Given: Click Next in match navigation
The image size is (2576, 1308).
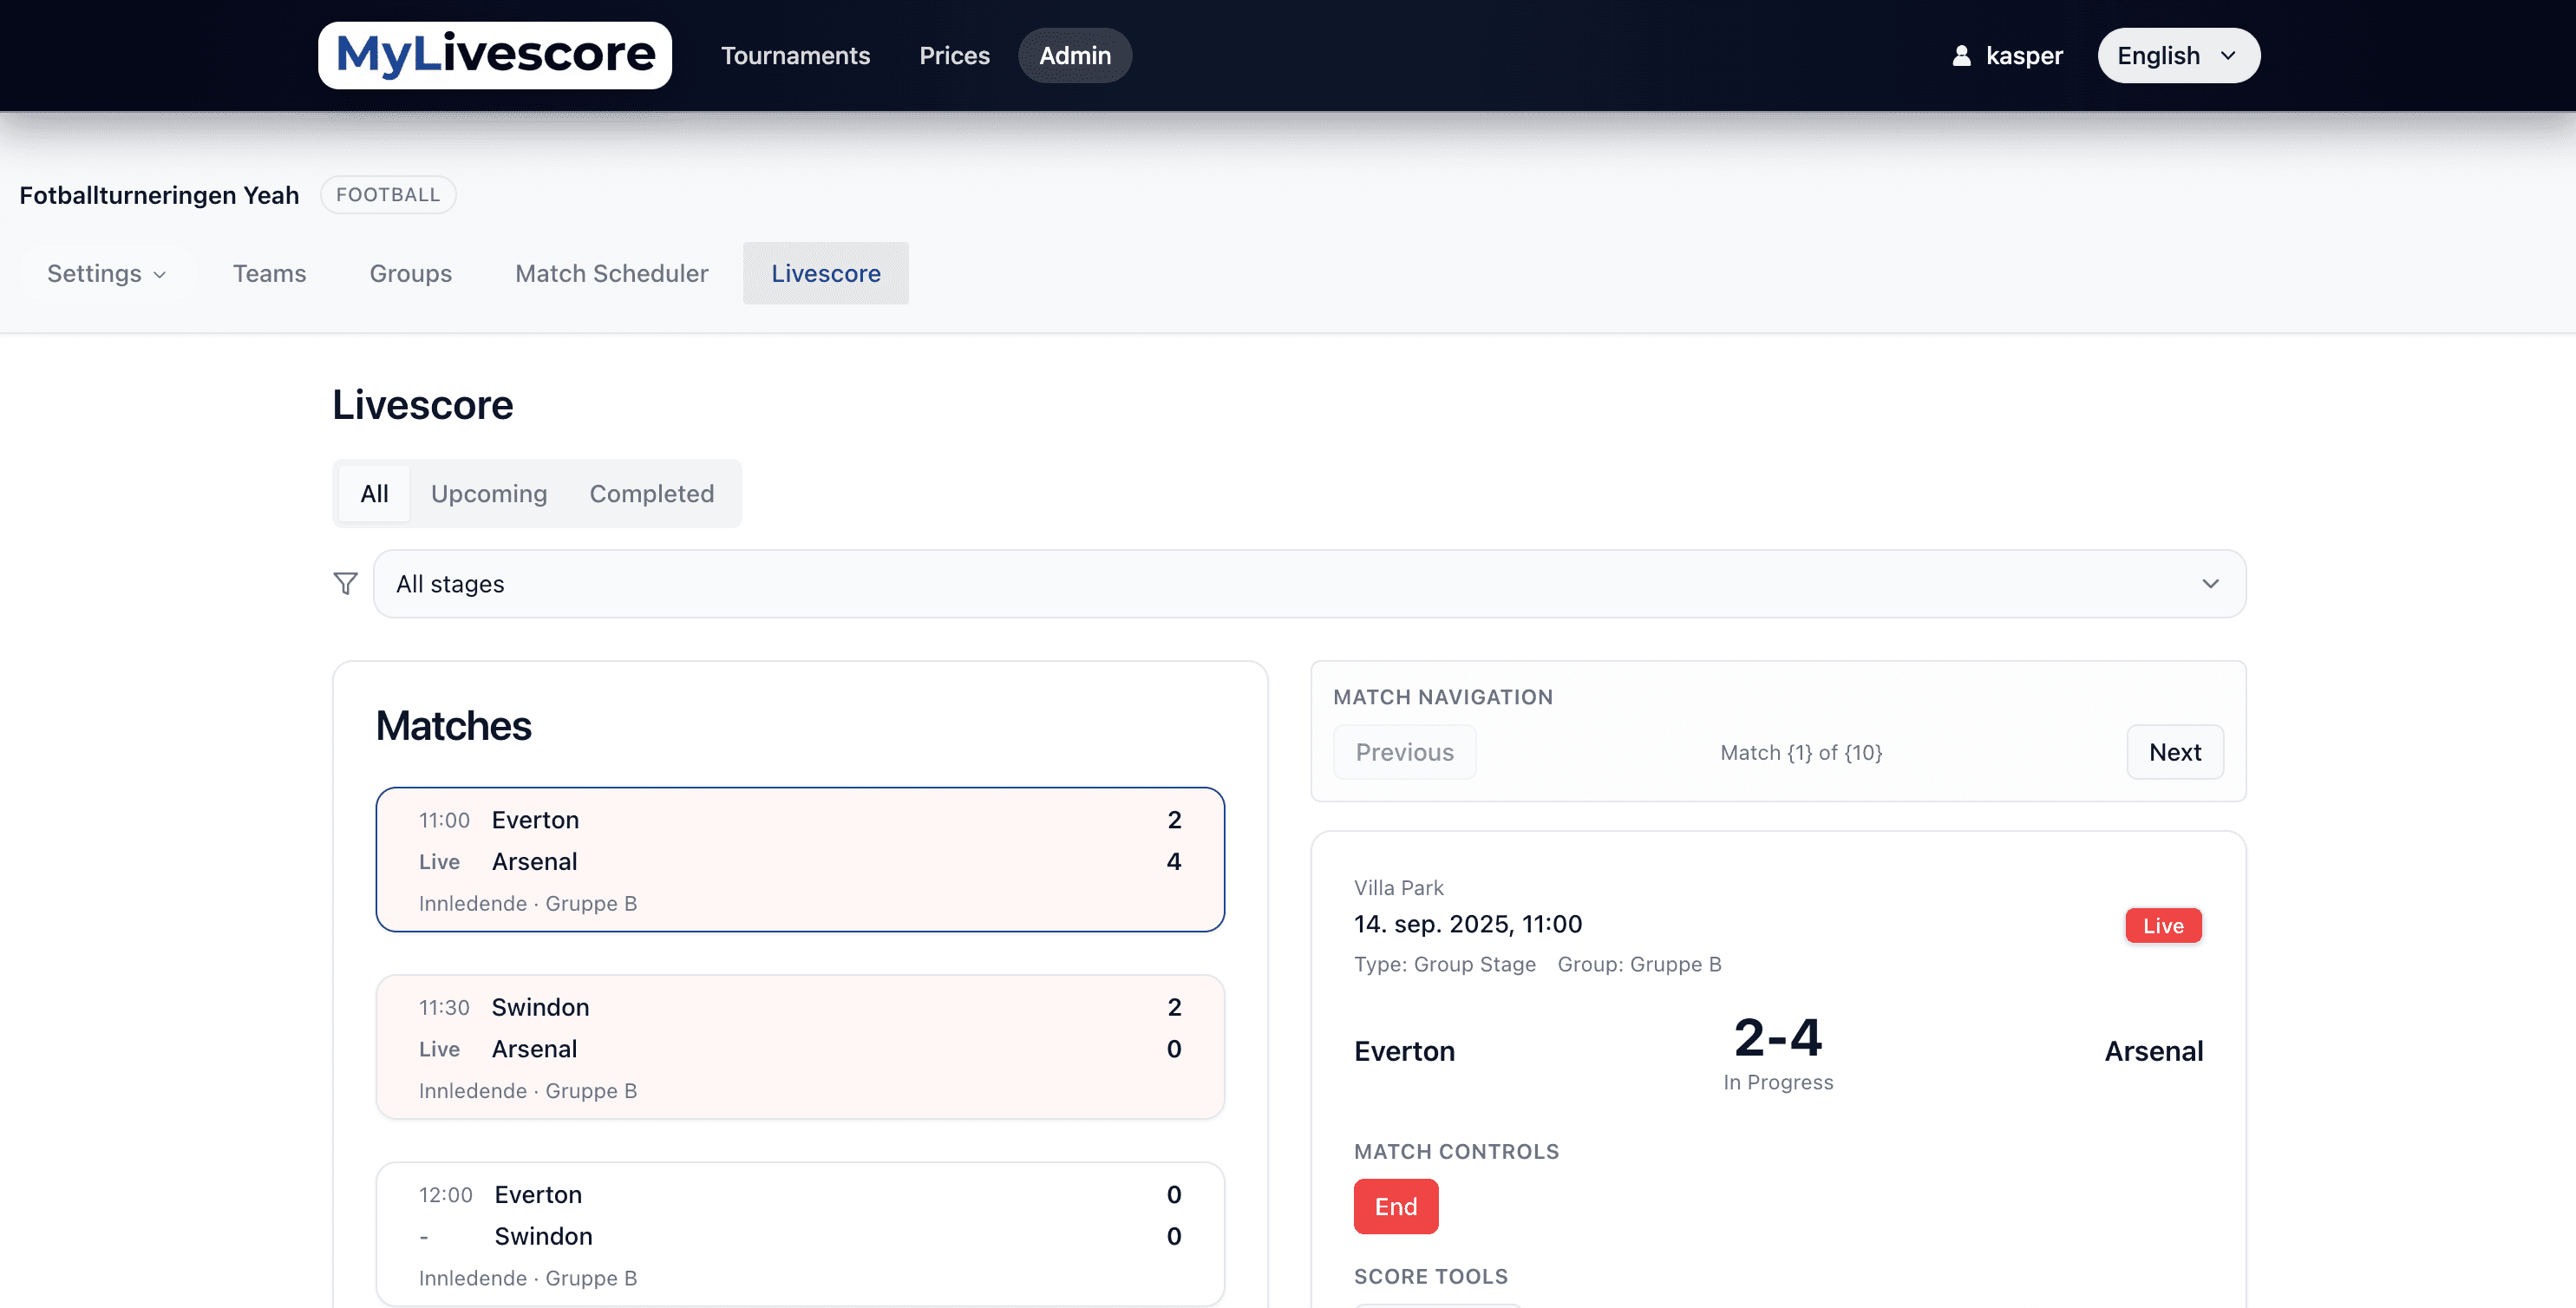Looking at the screenshot, I should 2174,751.
